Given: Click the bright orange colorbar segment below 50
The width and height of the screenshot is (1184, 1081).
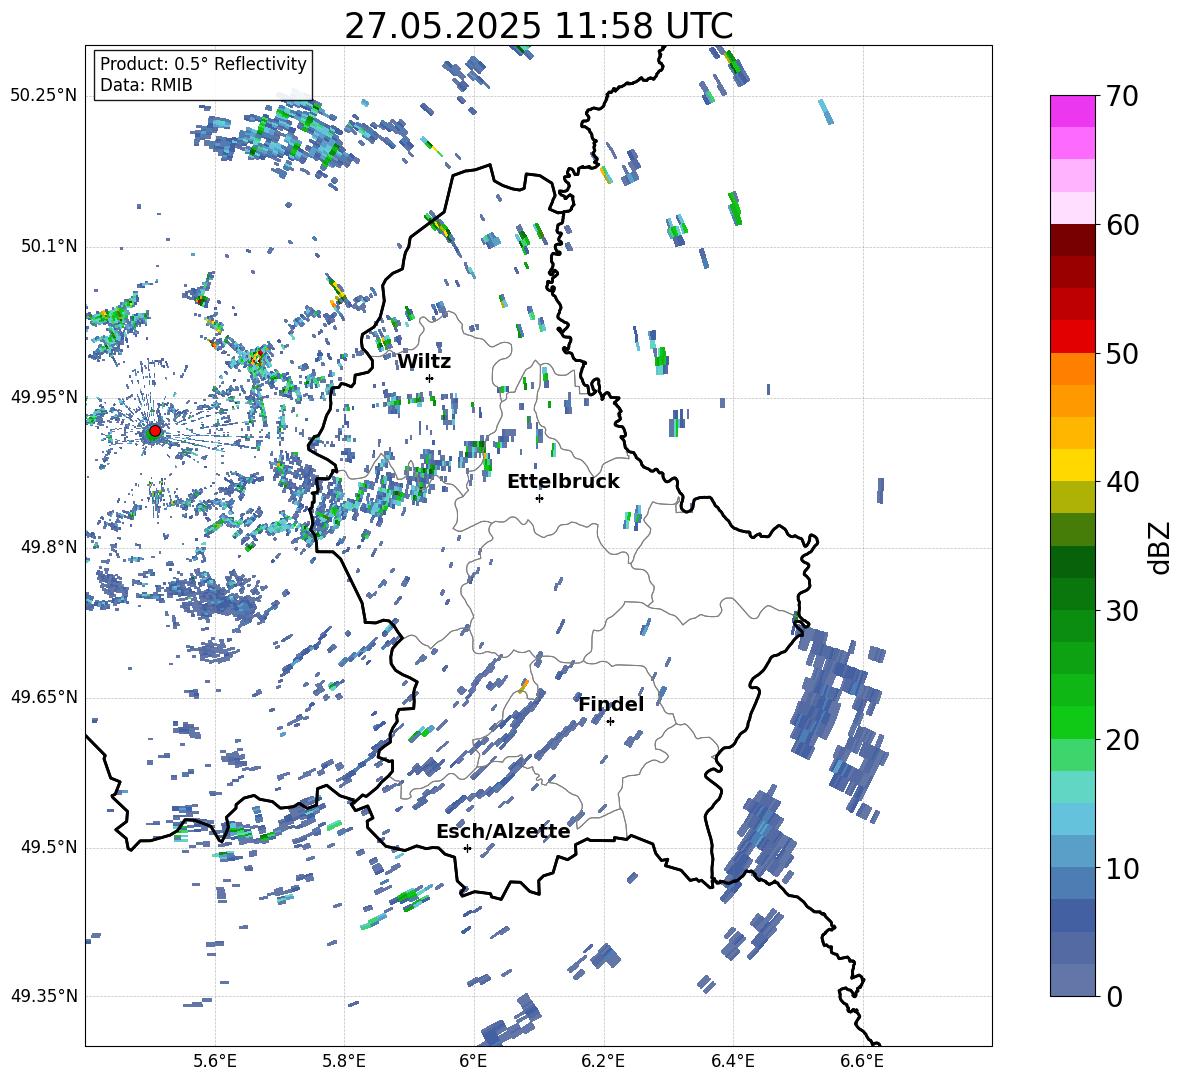Looking at the screenshot, I should (x=1073, y=368).
